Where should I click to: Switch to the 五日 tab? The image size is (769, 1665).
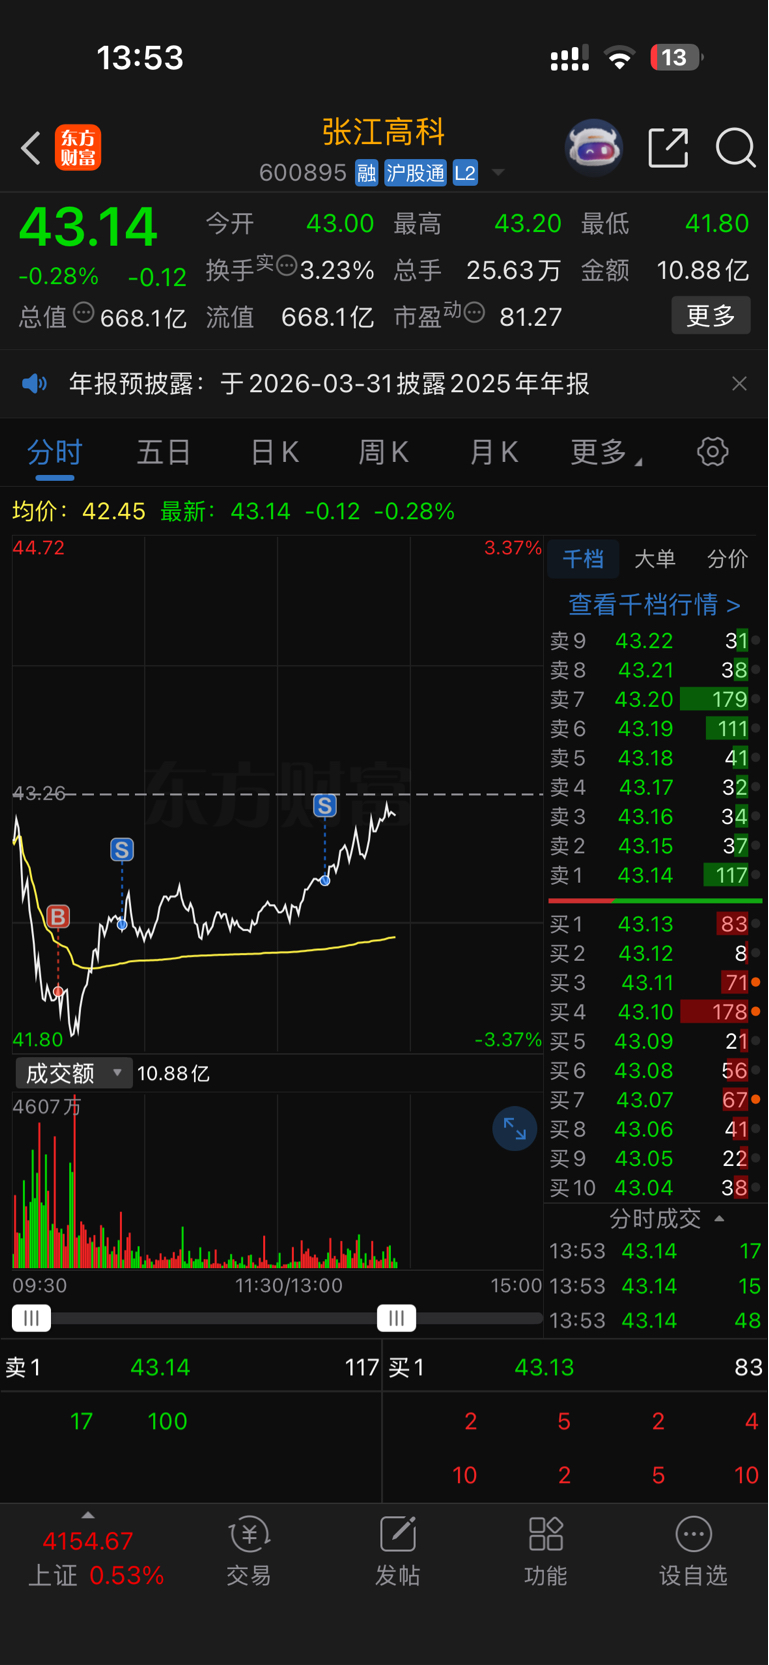pos(164,453)
